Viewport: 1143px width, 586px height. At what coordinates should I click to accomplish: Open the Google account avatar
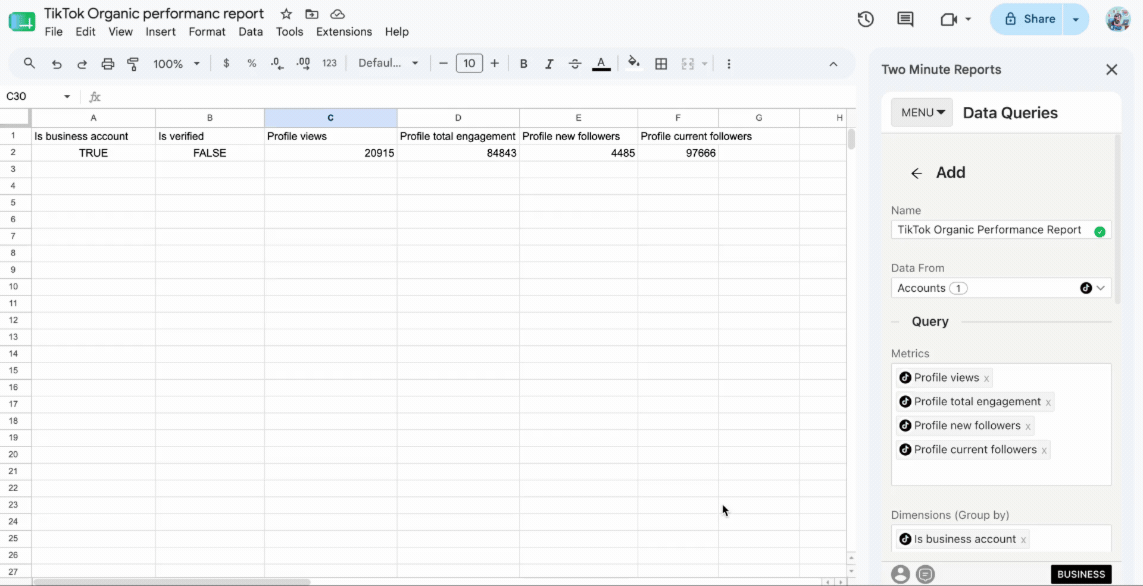(x=1117, y=20)
